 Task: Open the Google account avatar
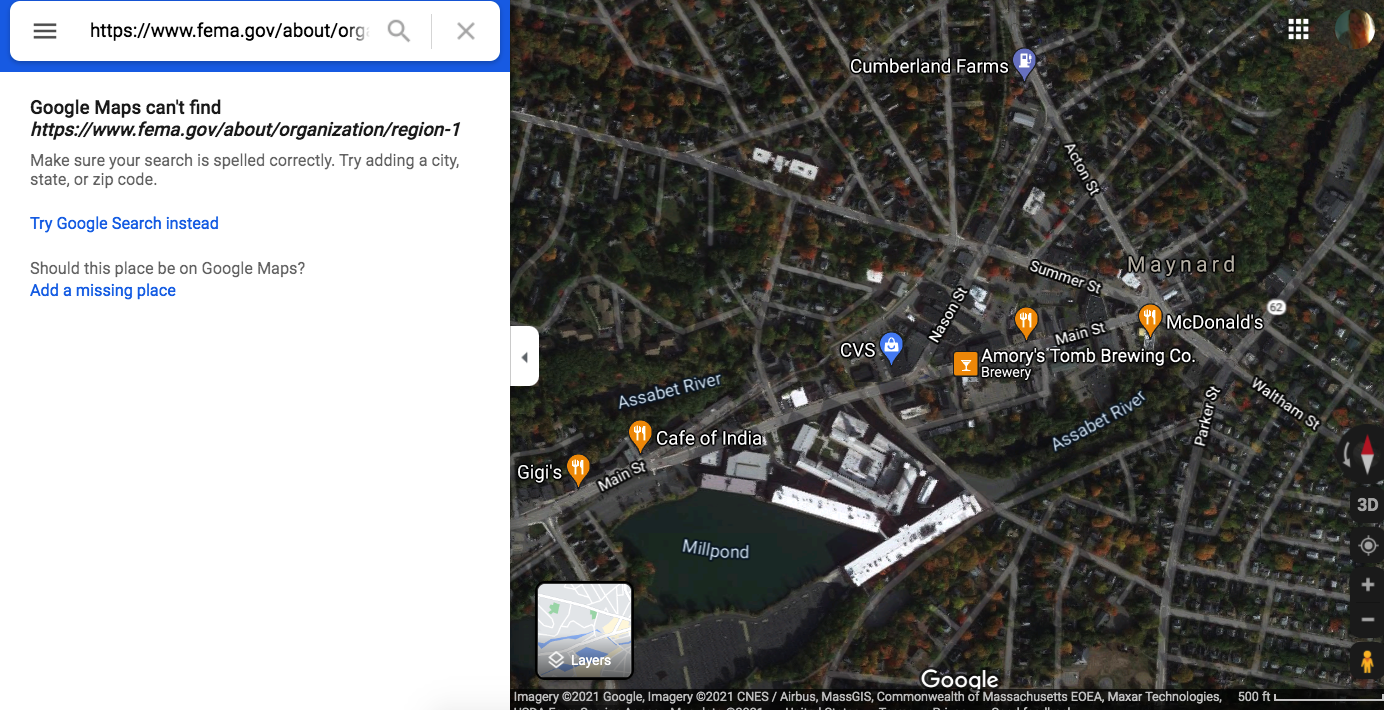(x=1355, y=29)
